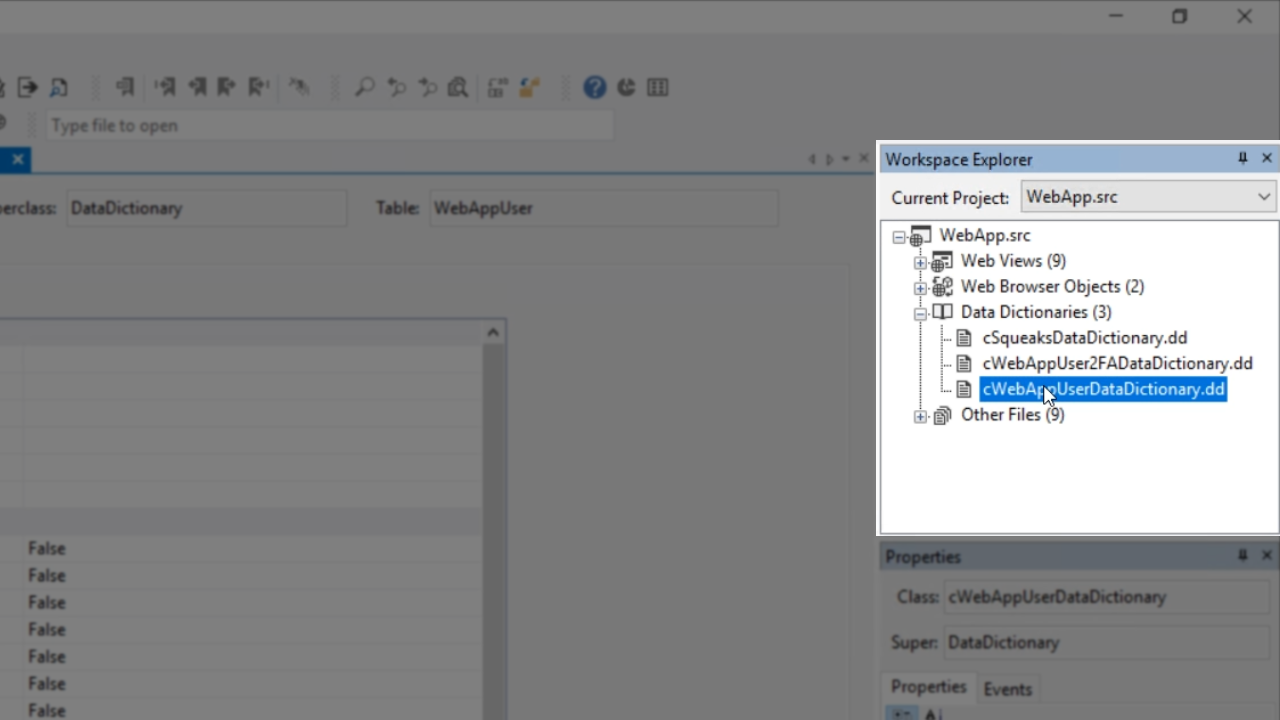Click the grid scrollbar up arrow
Screen dimensions: 1280x720
493,333
